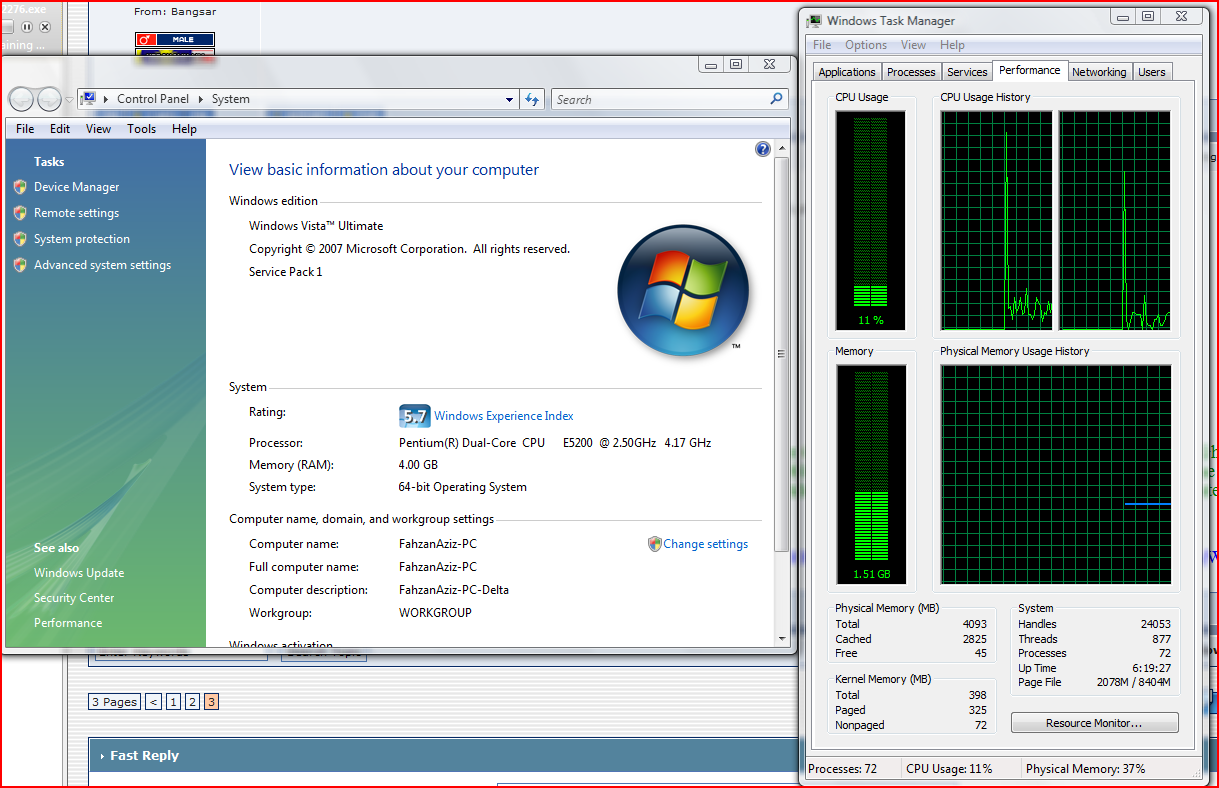Screen dimensions: 1219x788
Task: Click the shield icon next to Remote settings
Action: [x=20, y=213]
